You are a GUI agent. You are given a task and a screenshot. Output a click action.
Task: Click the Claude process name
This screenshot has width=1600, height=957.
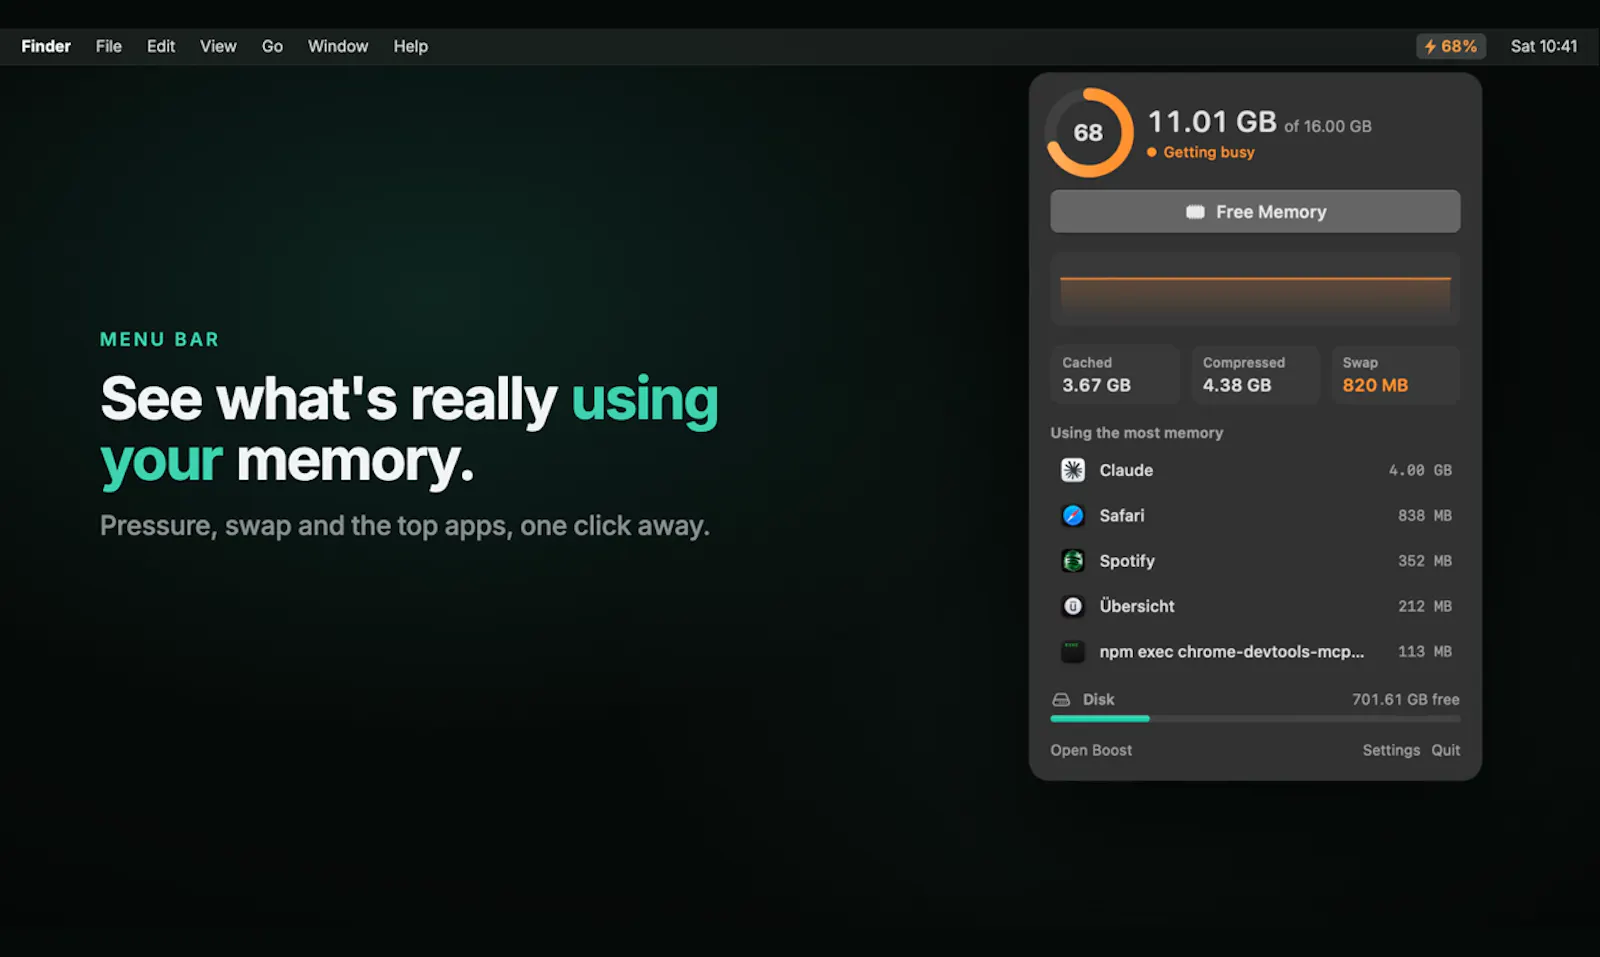point(1126,470)
